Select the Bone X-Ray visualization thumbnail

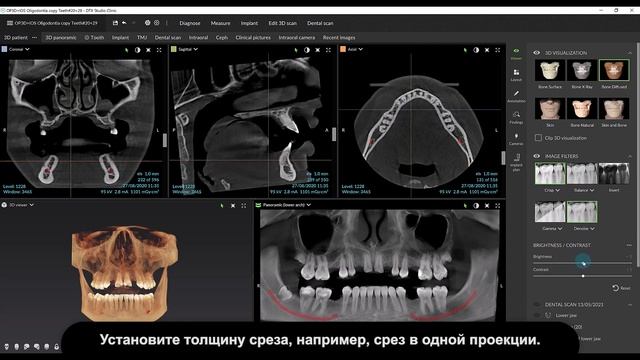tap(582, 70)
